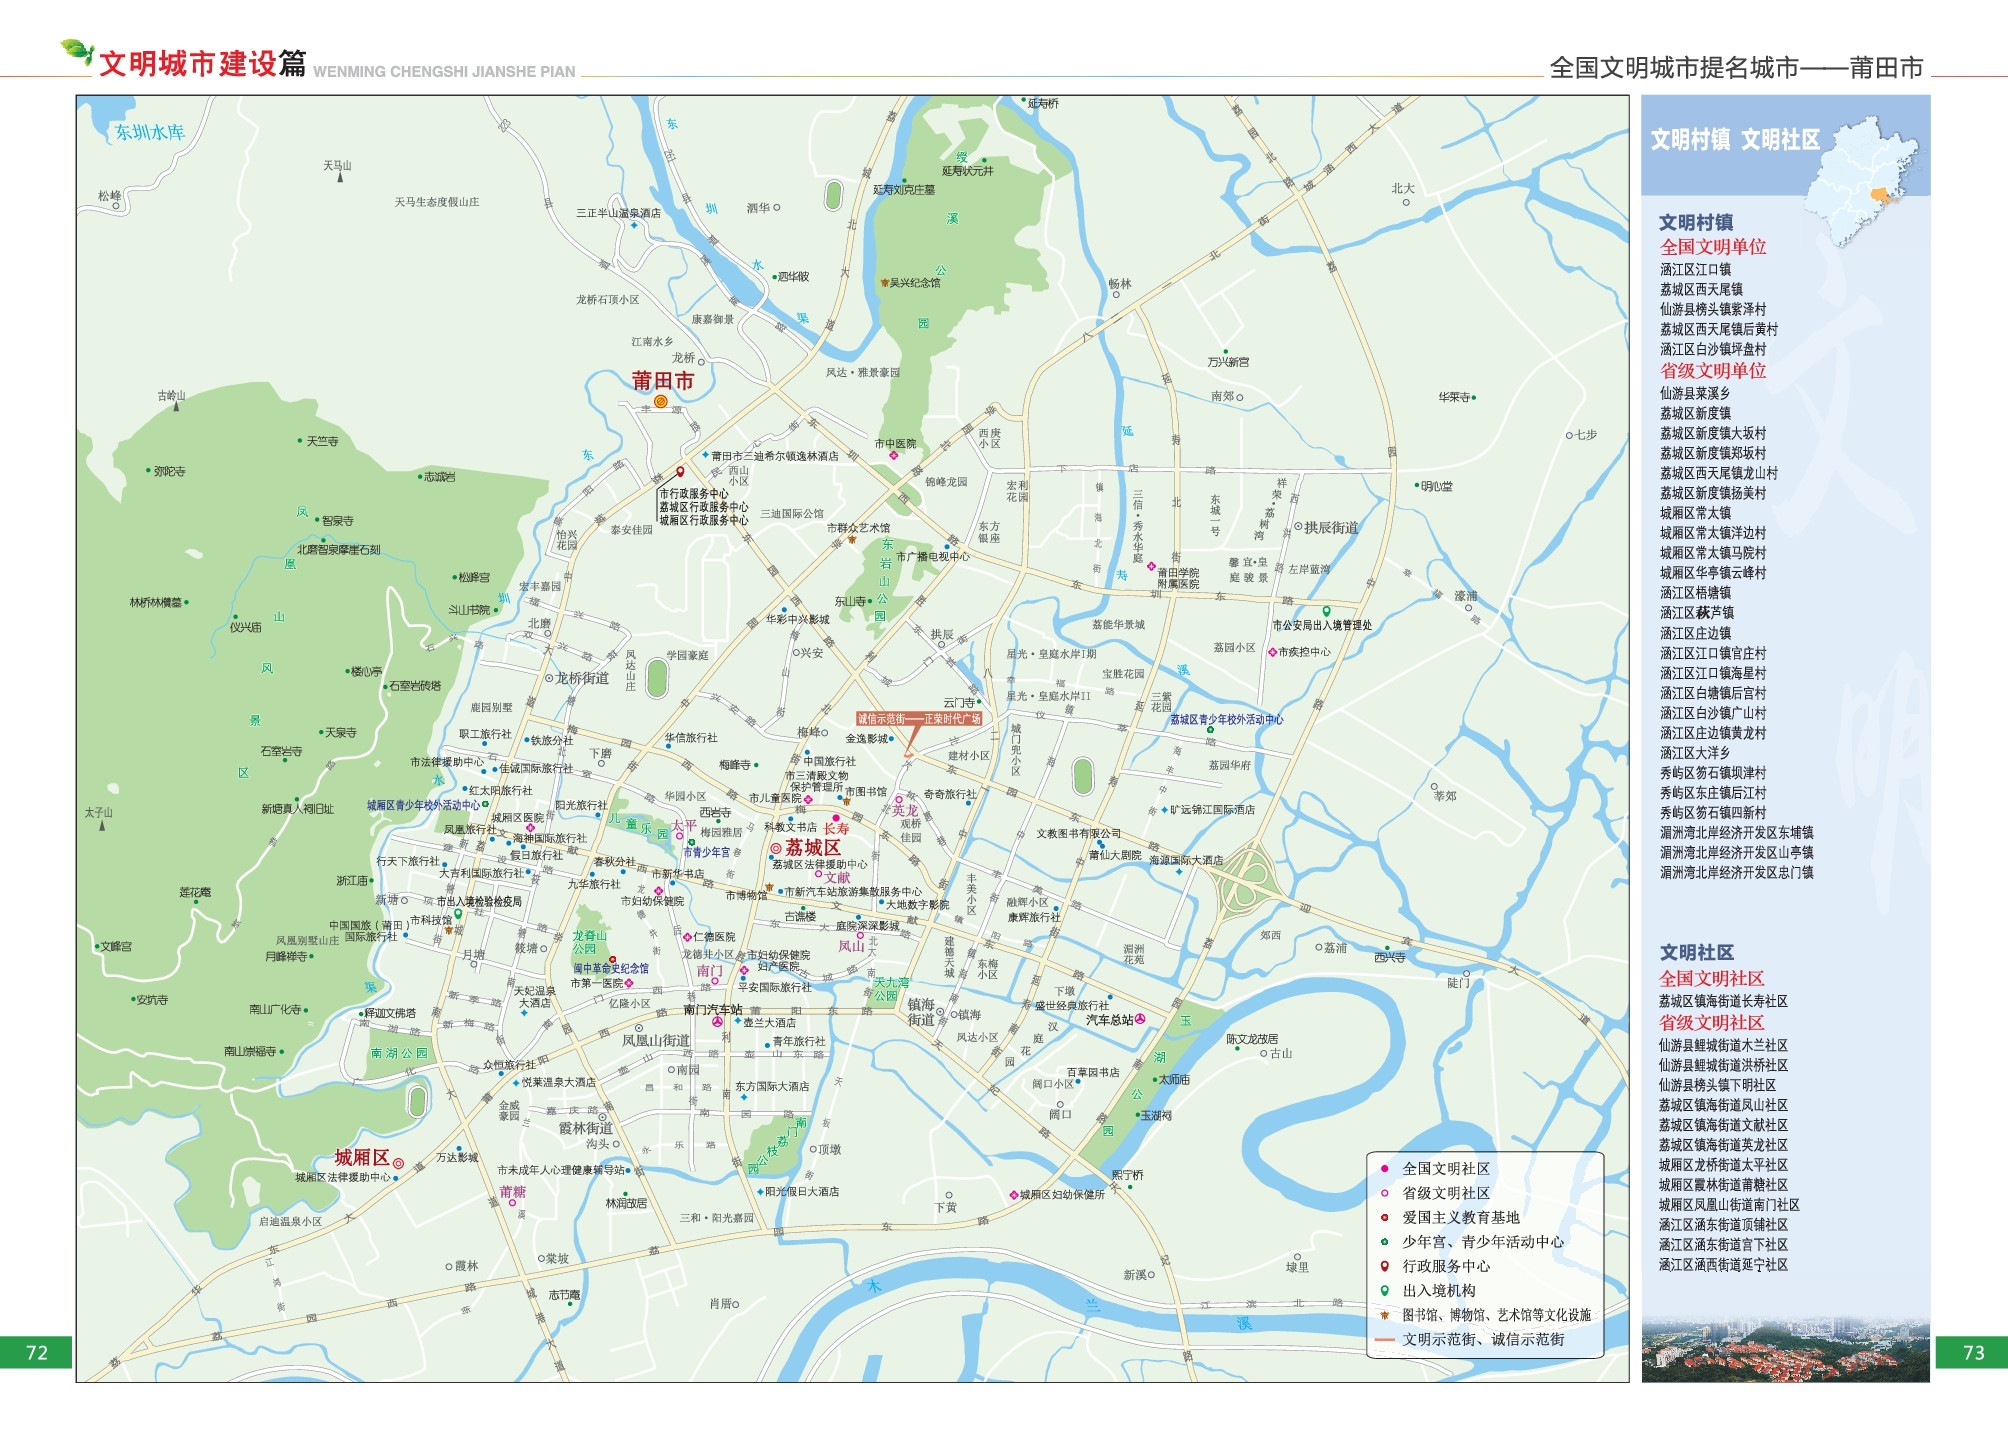This screenshot has width=2008, height=1447.
Task: Select 仙游县菜溪乡 in the list
Action: click(x=1695, y=393)
